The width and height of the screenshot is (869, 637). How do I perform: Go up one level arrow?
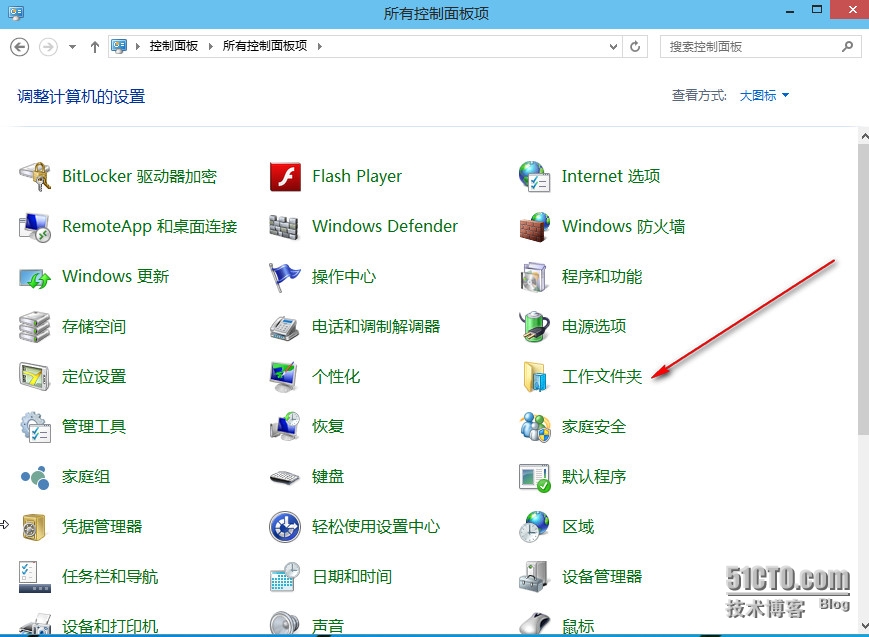pos(95,47)
